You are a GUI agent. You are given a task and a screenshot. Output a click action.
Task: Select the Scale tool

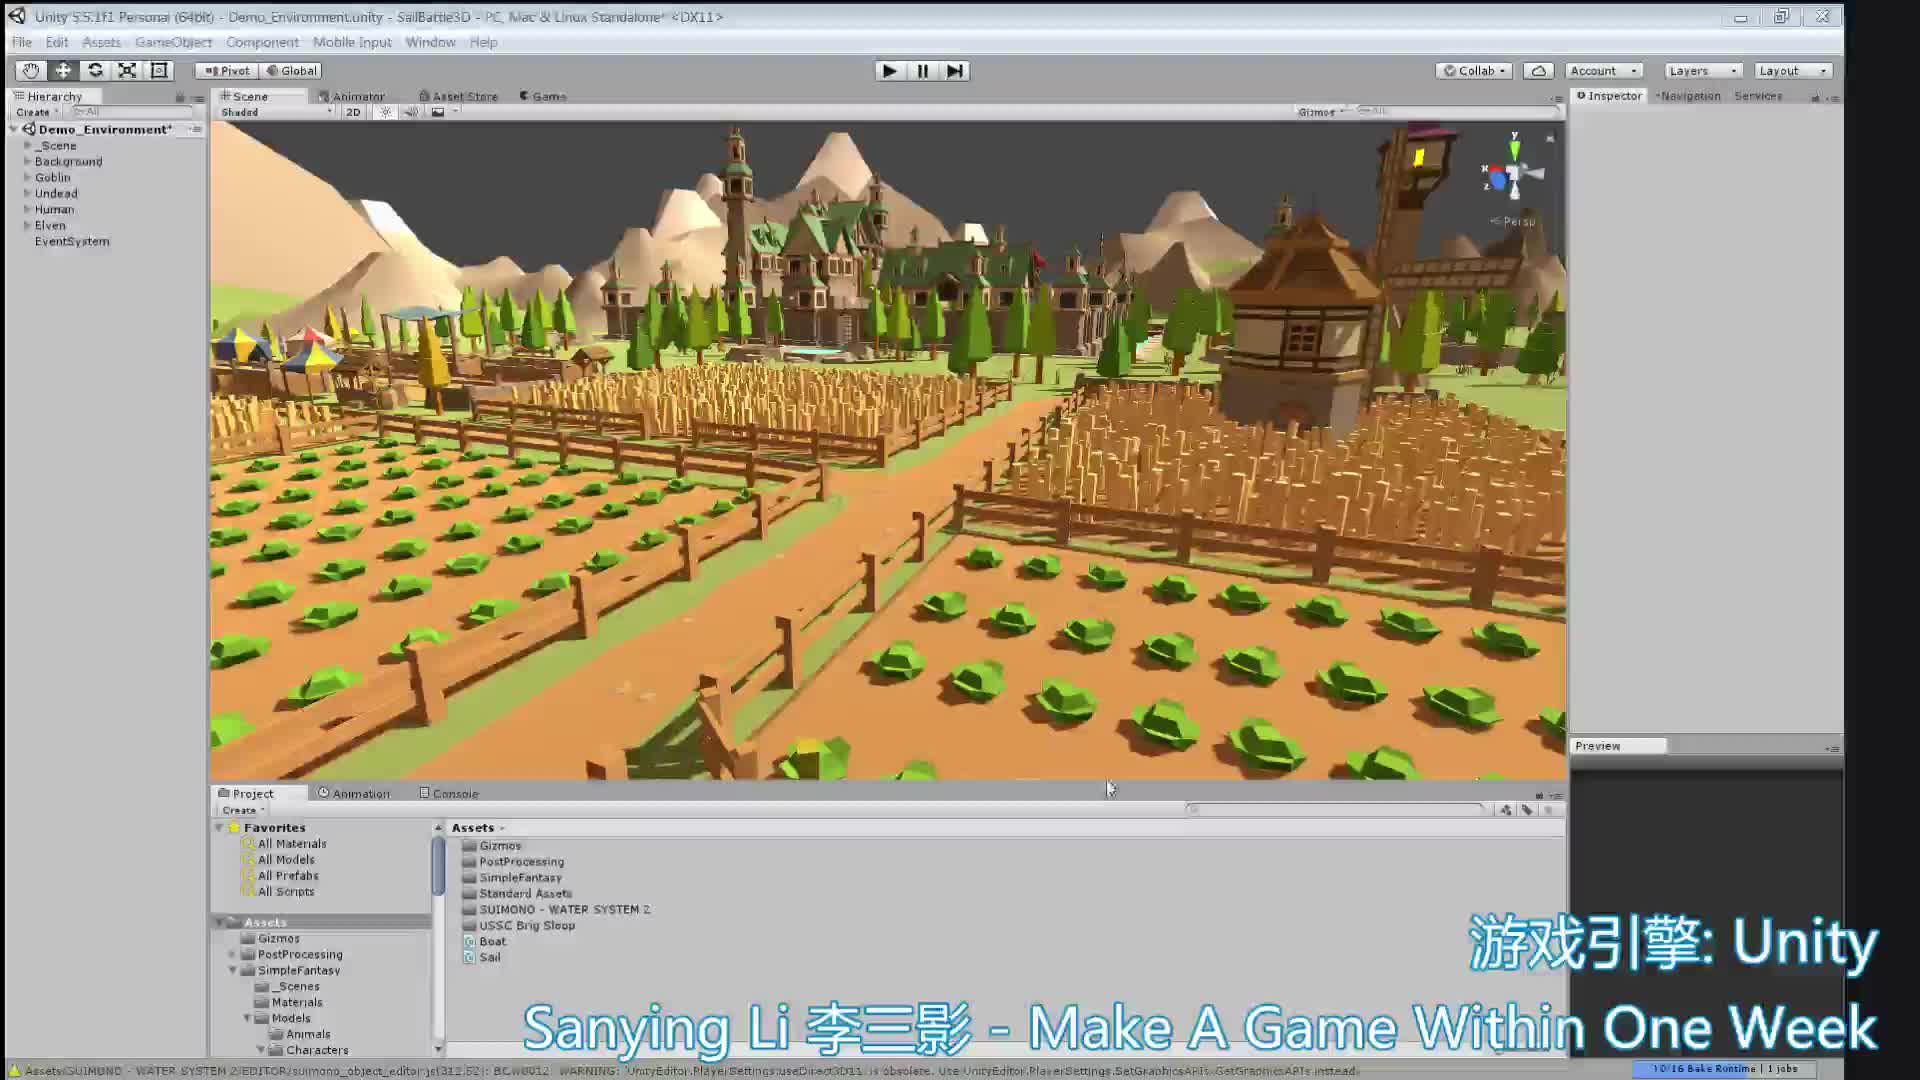tap(127, 70)
